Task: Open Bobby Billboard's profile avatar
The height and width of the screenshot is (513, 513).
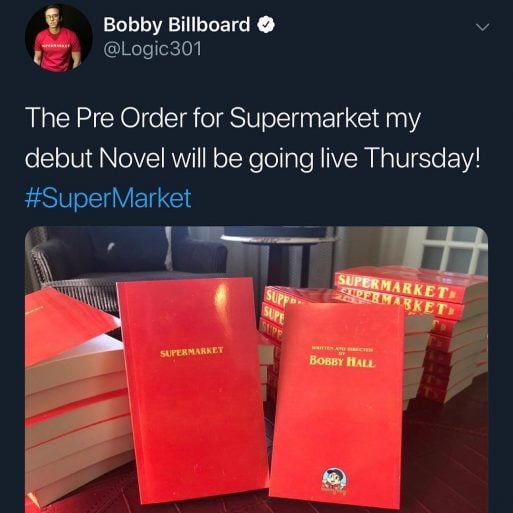Action: click(x=58, y=38)
